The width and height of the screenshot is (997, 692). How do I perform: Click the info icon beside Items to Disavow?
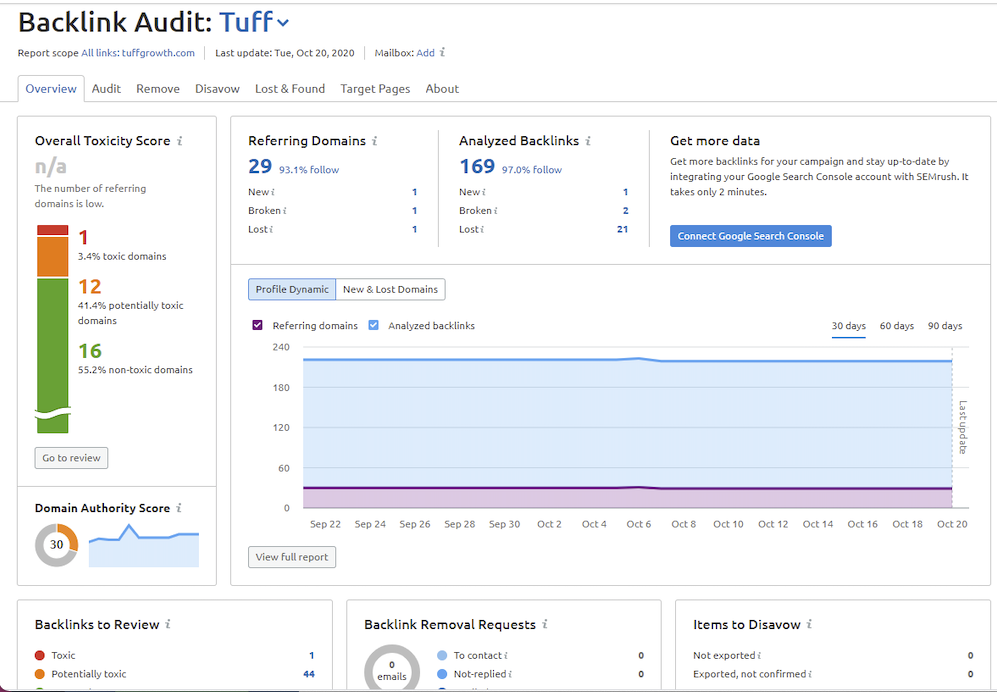pos(809,627)
